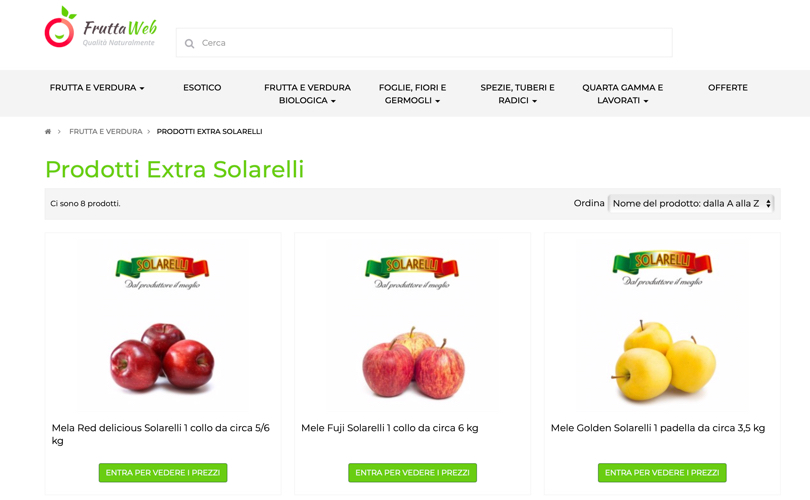Expand Spezie, Tuberi e Radici menu

click(x=517, y=94)
